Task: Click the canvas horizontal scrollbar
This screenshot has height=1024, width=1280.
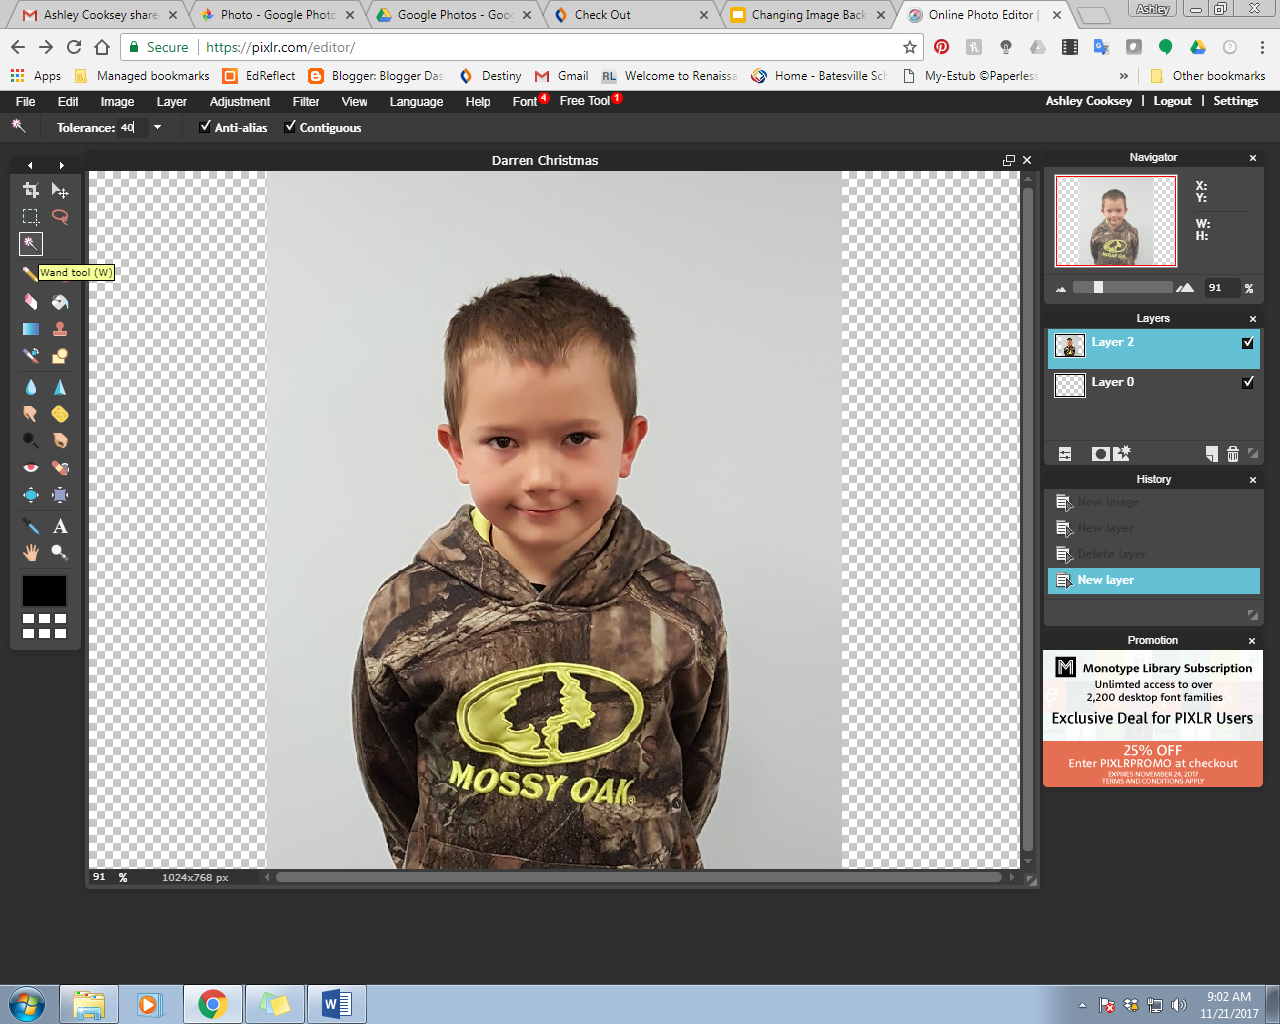Action: (639, 877)
